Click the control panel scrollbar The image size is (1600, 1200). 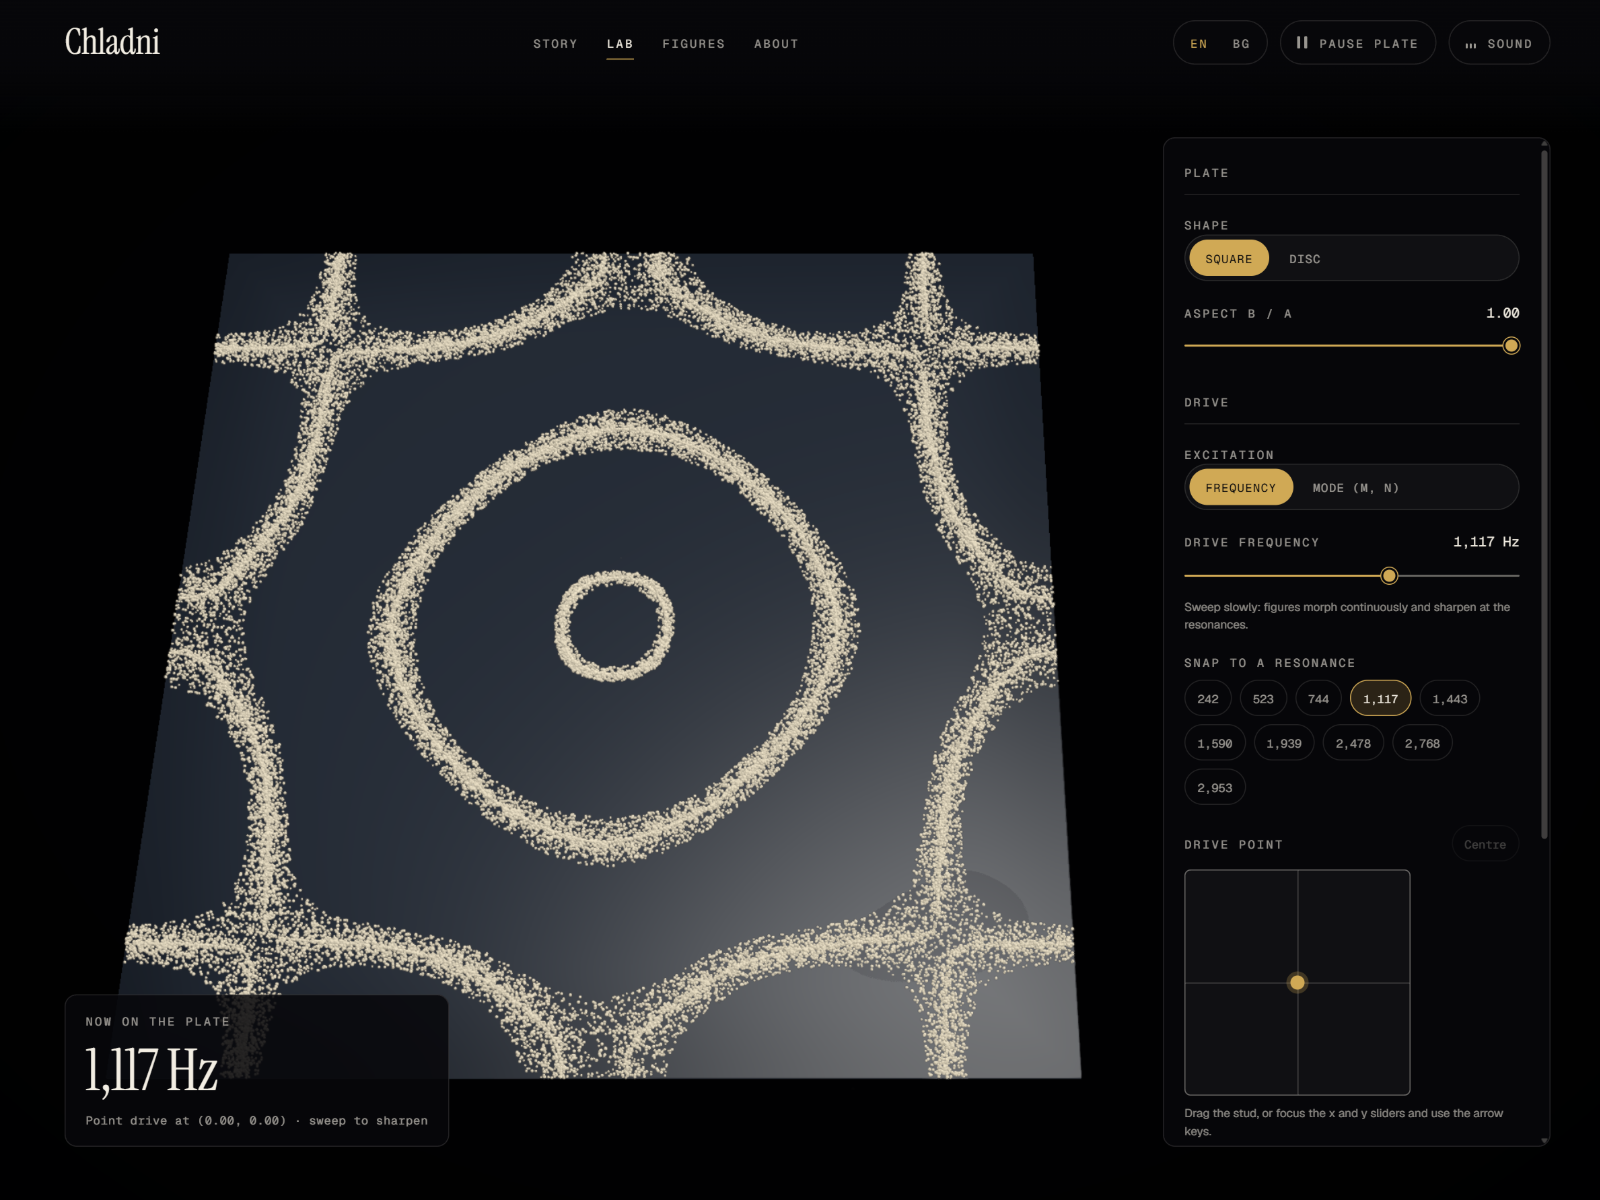(1545, 495)
